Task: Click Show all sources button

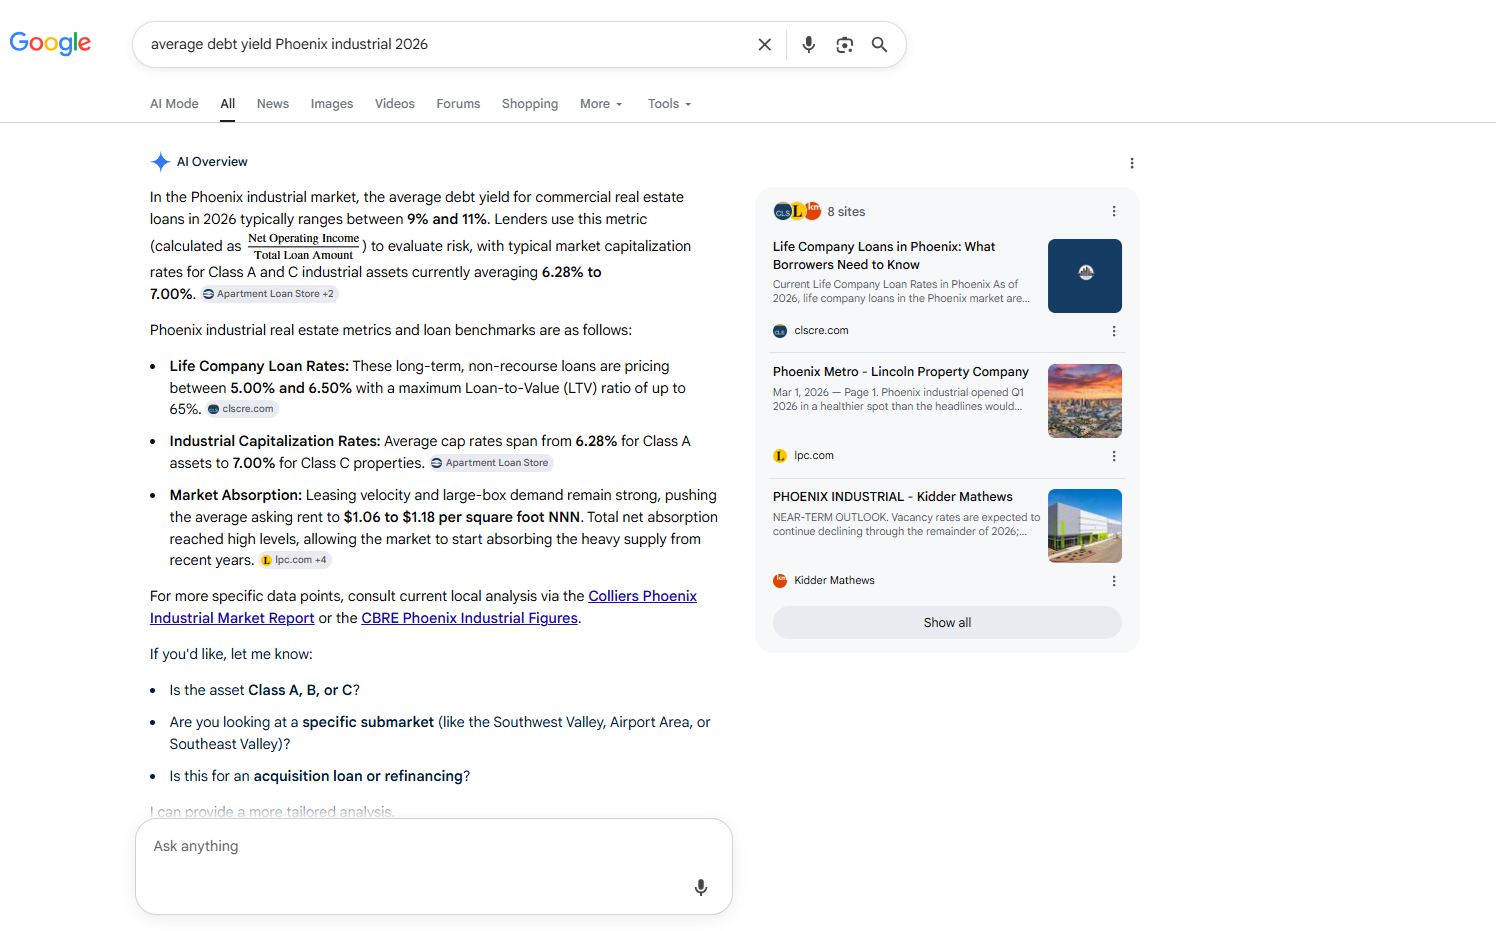Action: tap(947, 622)
